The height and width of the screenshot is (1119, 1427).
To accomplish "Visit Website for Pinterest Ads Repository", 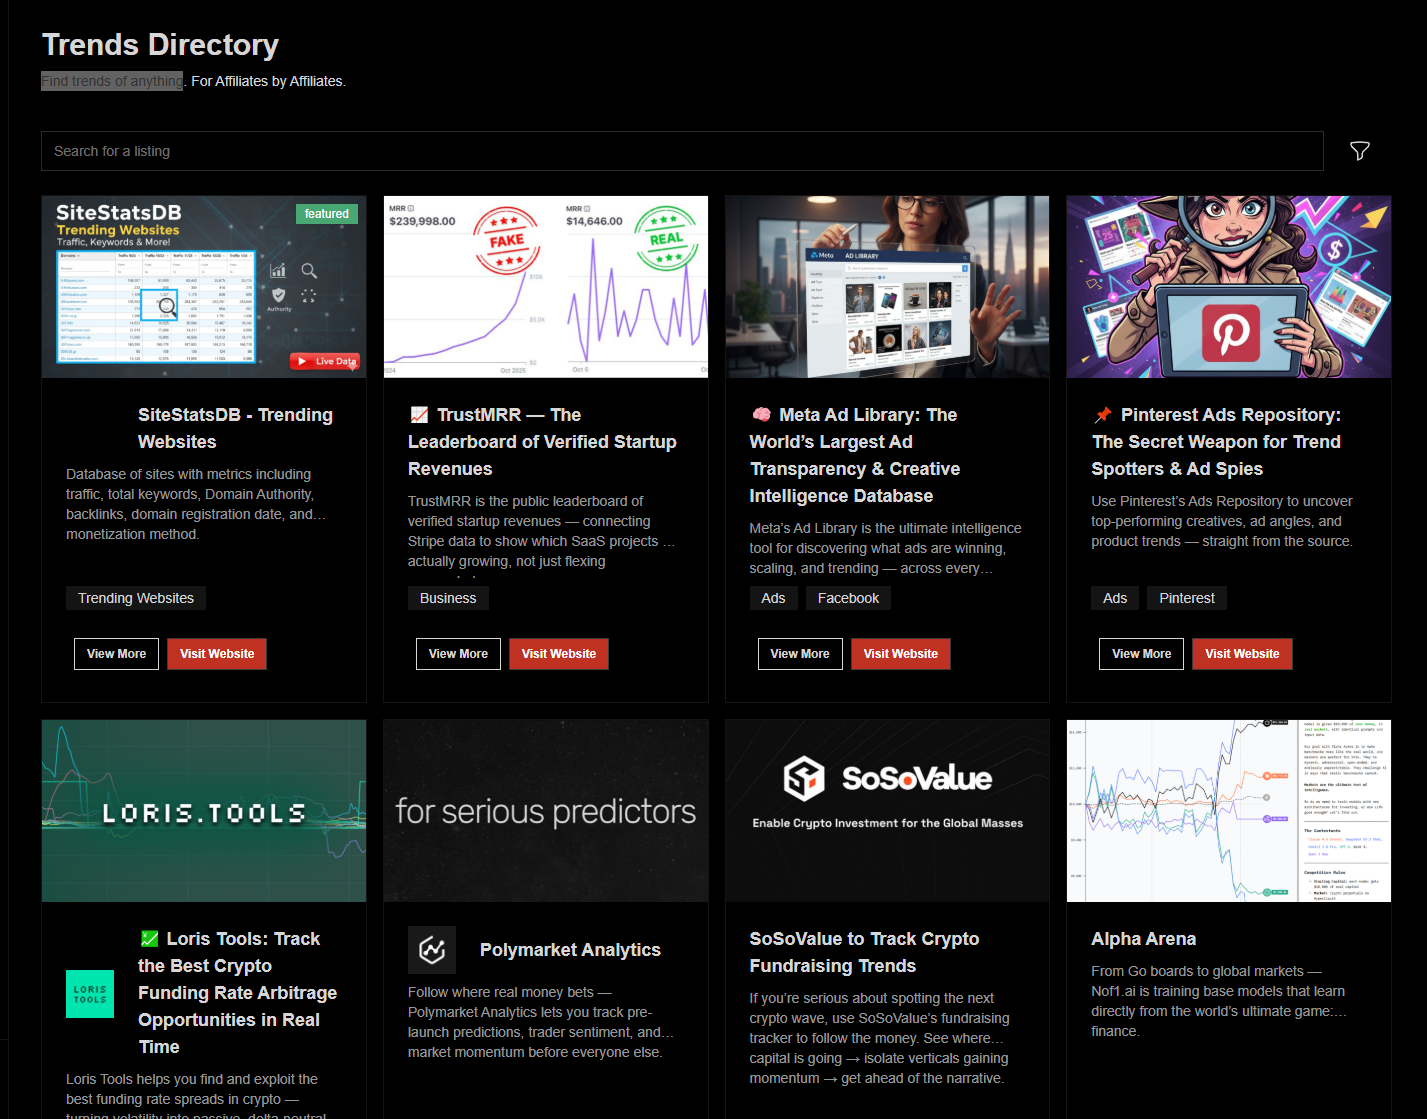I will click(x=1242, y=654).
